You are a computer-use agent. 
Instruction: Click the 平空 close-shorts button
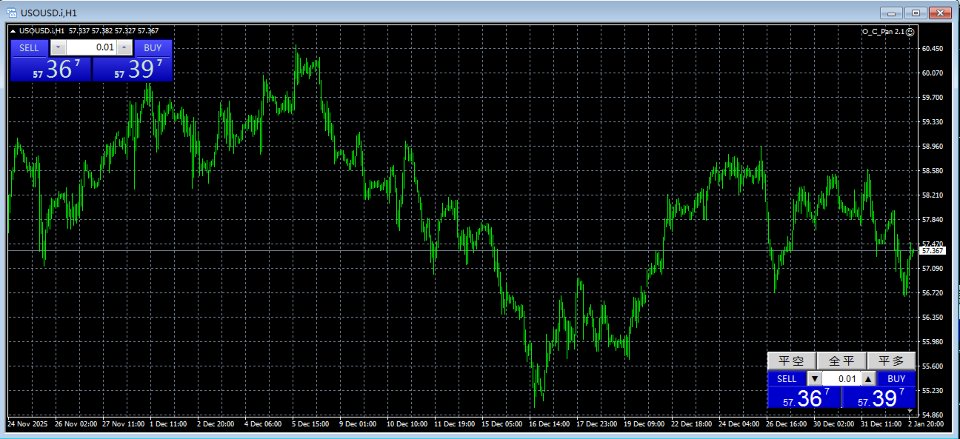click(792, 361)
